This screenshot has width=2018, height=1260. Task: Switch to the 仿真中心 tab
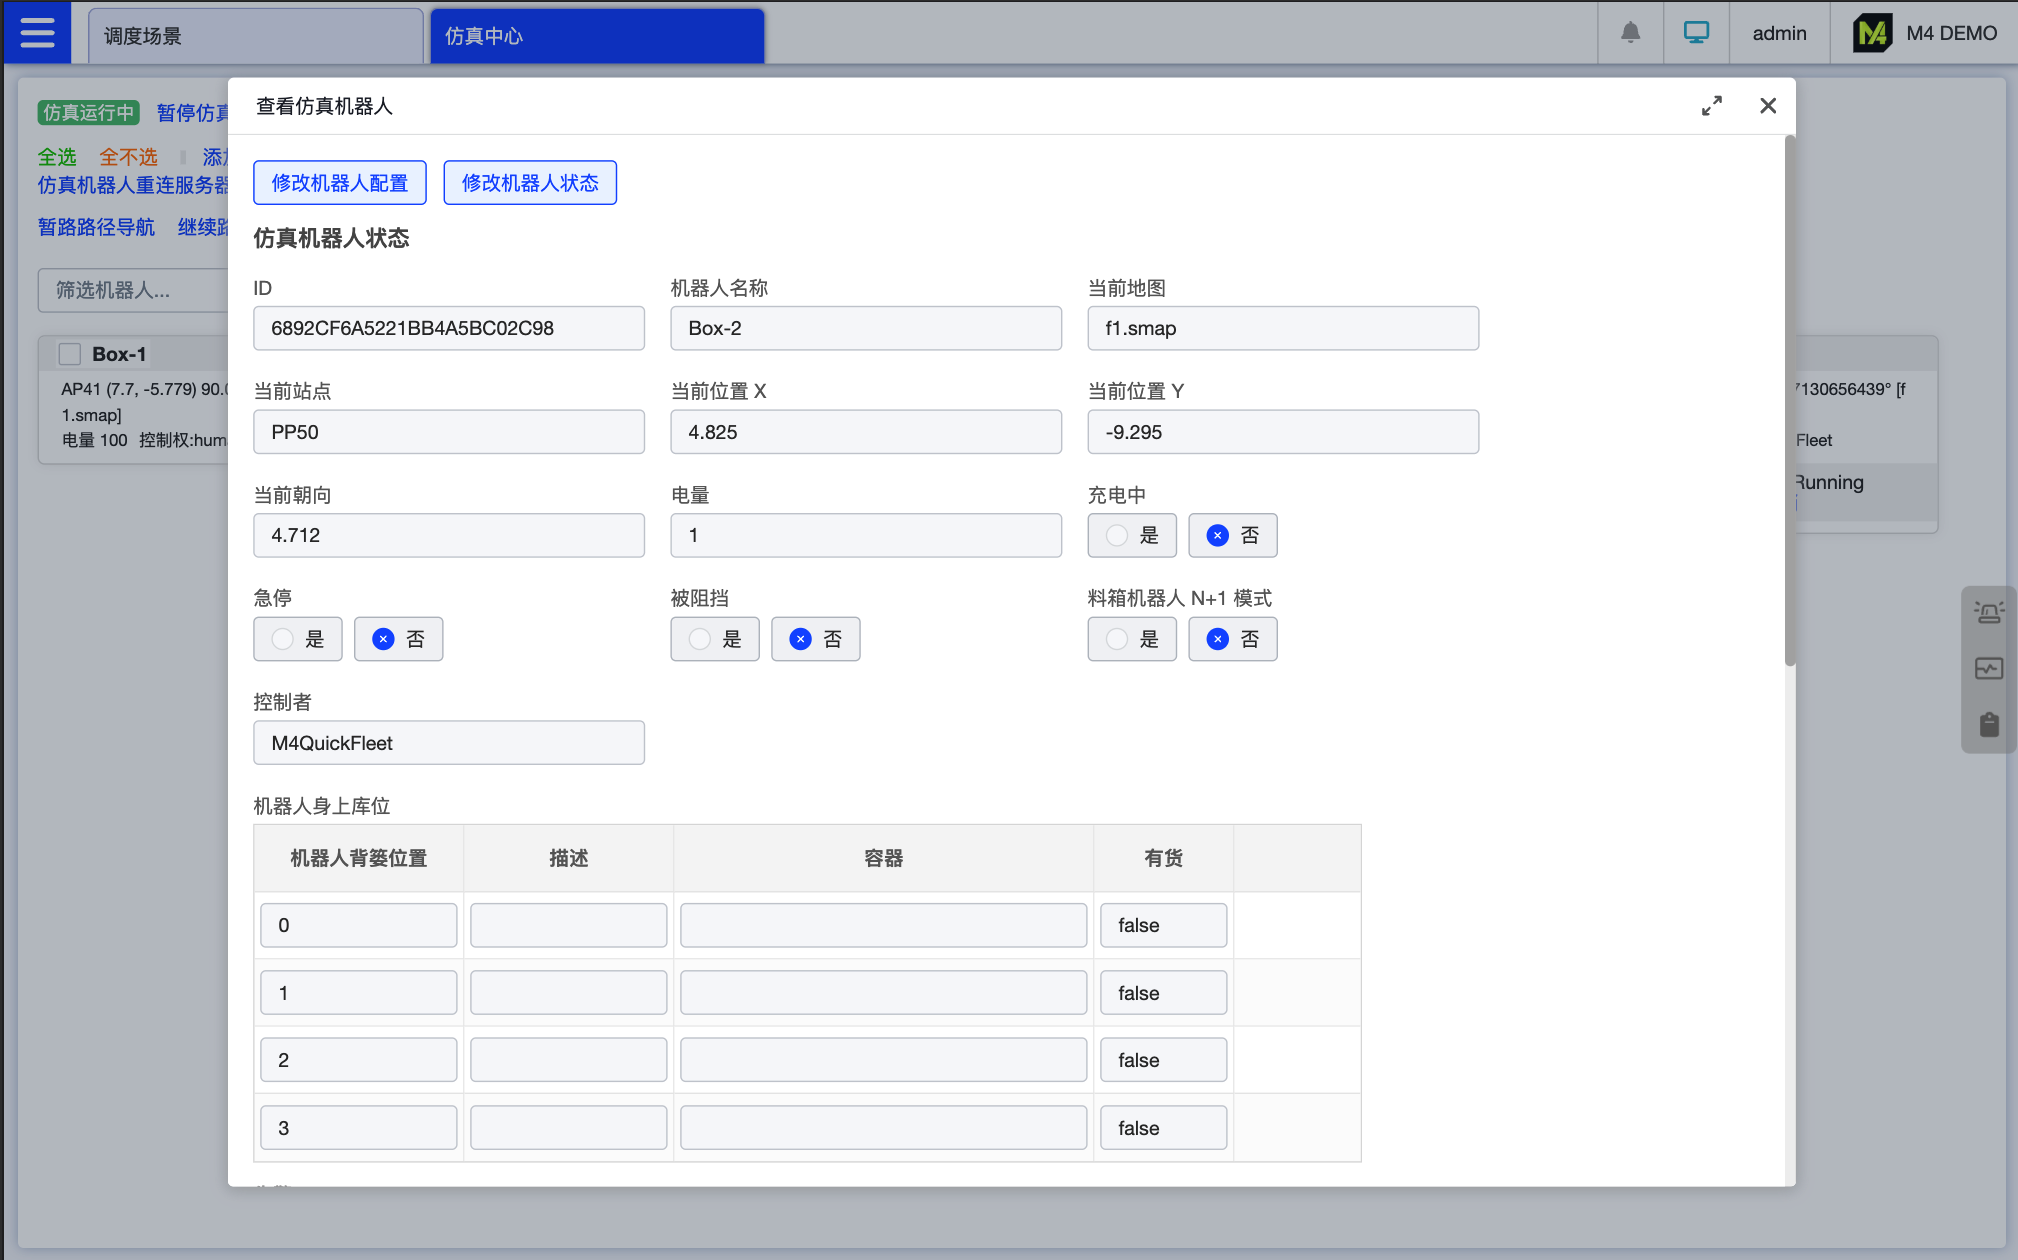[x=597, y=36]
